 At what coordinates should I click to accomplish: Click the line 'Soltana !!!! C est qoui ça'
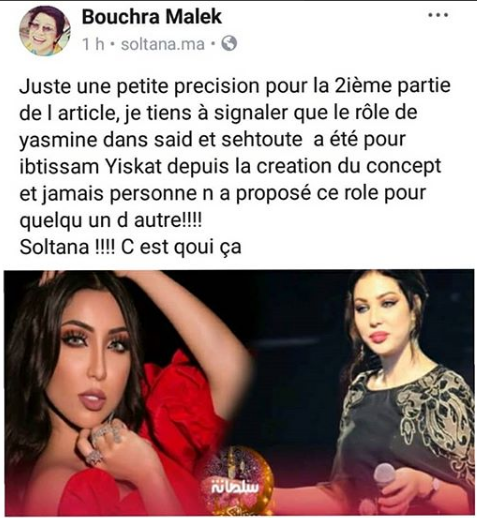click(130, 247)
